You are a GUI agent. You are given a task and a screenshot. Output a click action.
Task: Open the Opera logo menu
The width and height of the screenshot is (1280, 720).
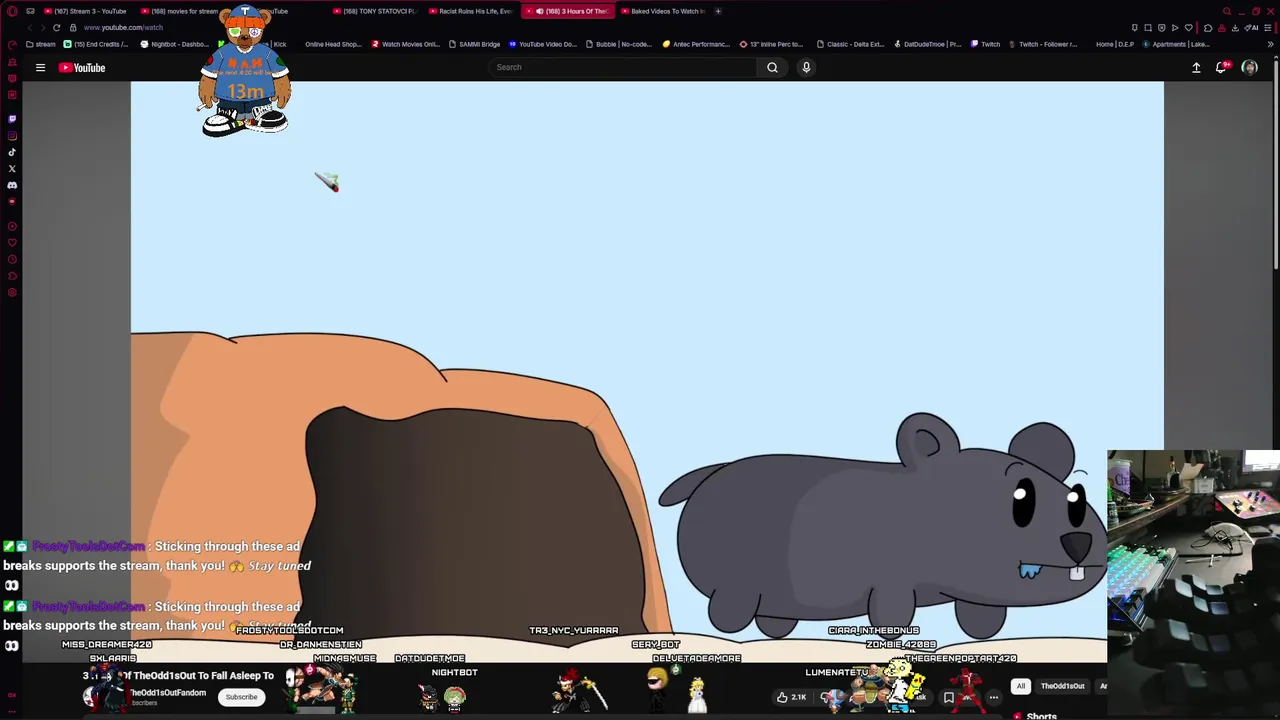12,11
